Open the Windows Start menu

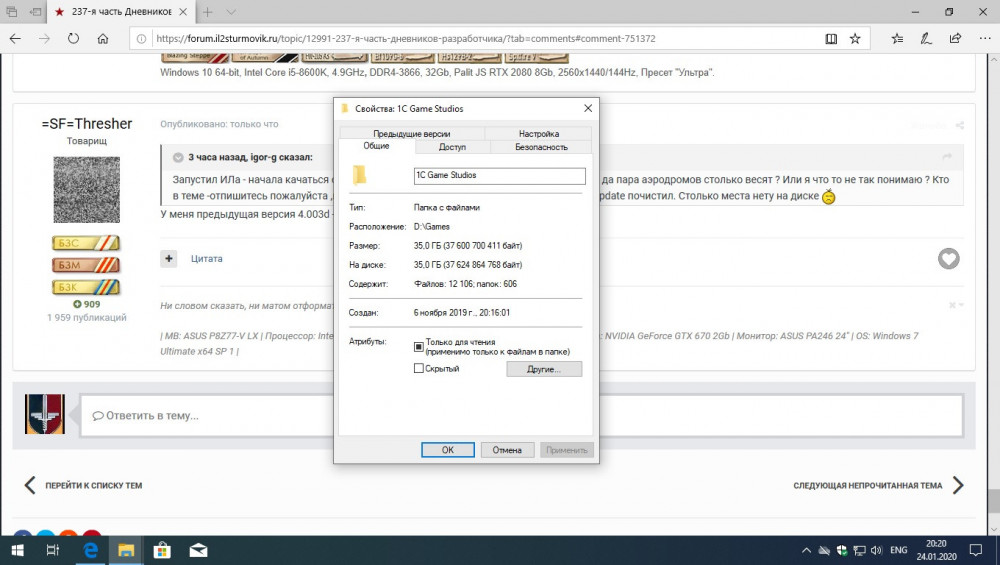pyautogui.click(x=17, y=550)
